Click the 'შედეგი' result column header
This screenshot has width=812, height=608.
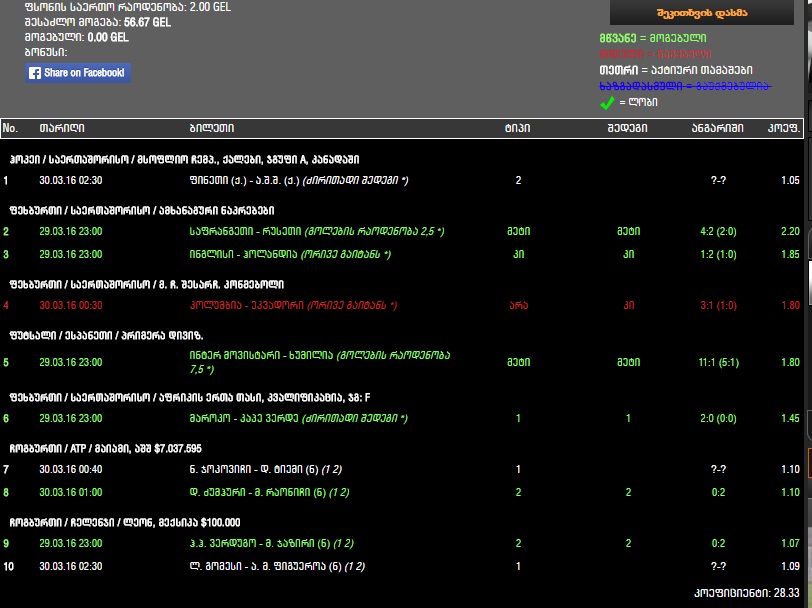(628, 128)
